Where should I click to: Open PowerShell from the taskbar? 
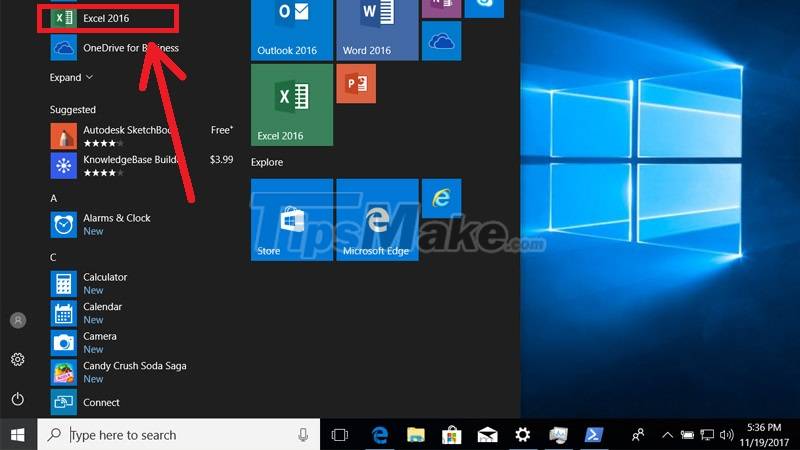click(x=594, y=435)
